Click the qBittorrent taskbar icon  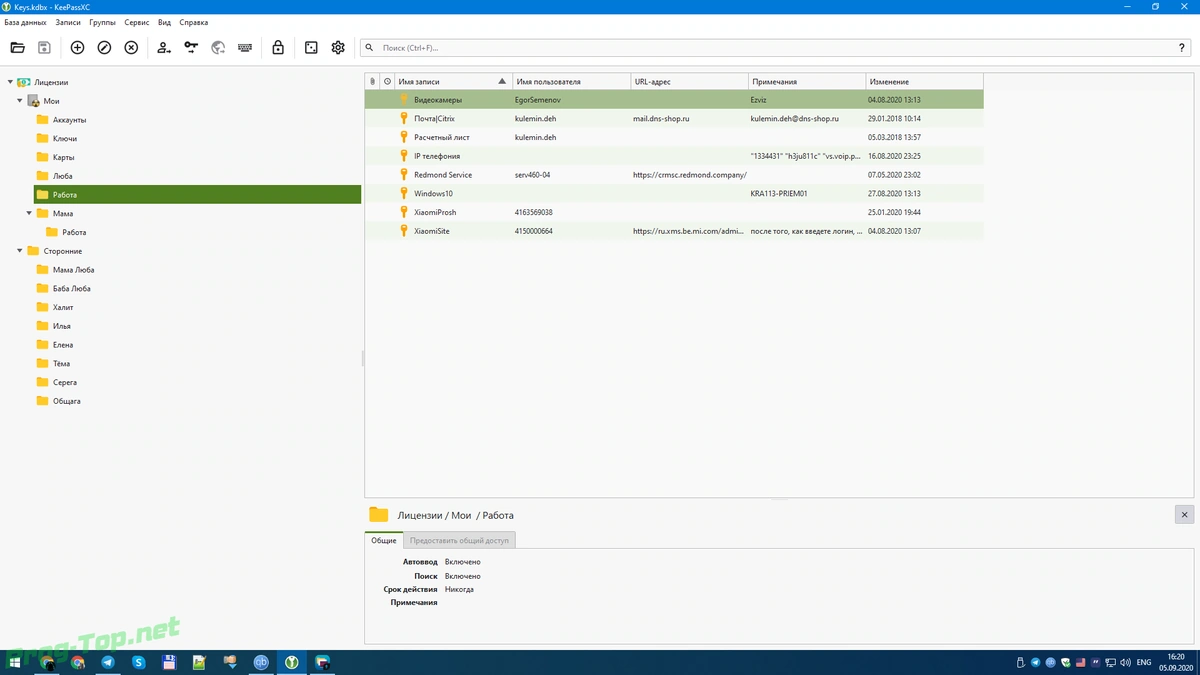click(261, 662)
